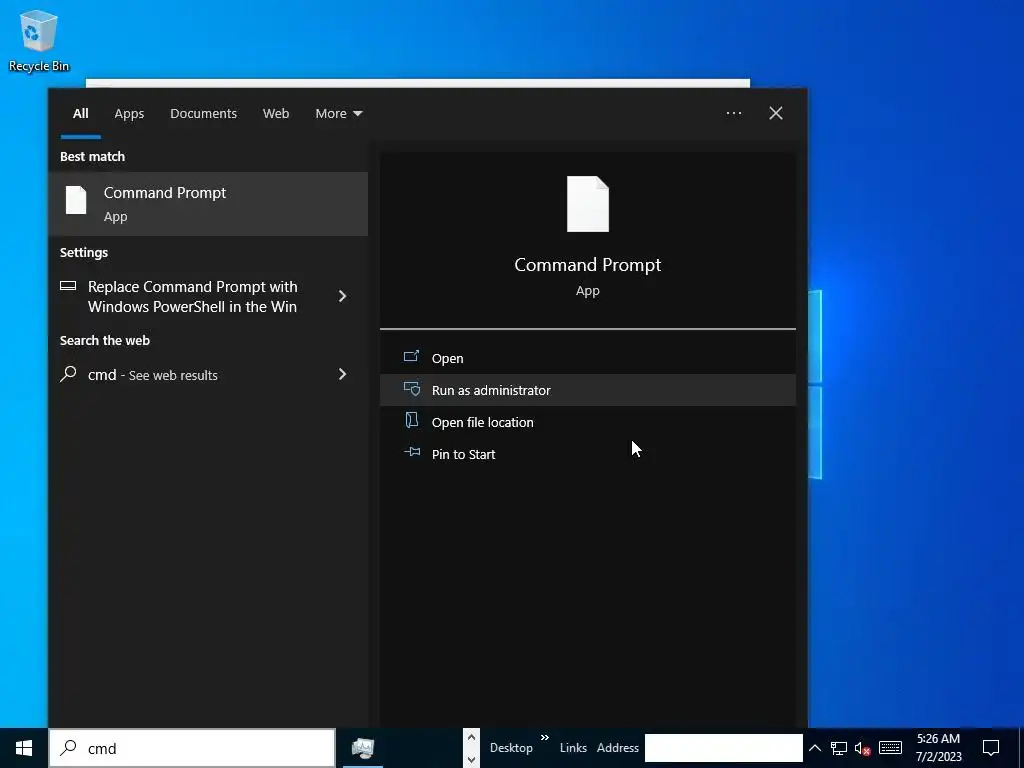Image resolution: width=1024 pixels, height=768 pixels.
Task: Close the search panel with X
Action: pos(776,113)
